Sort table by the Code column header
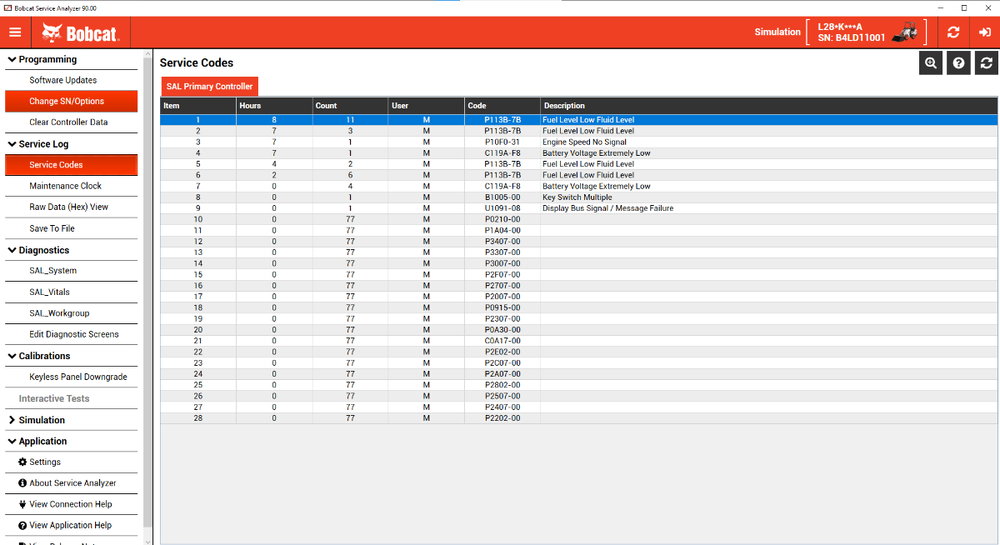The image size is (1000, 545). click(501, 106)
